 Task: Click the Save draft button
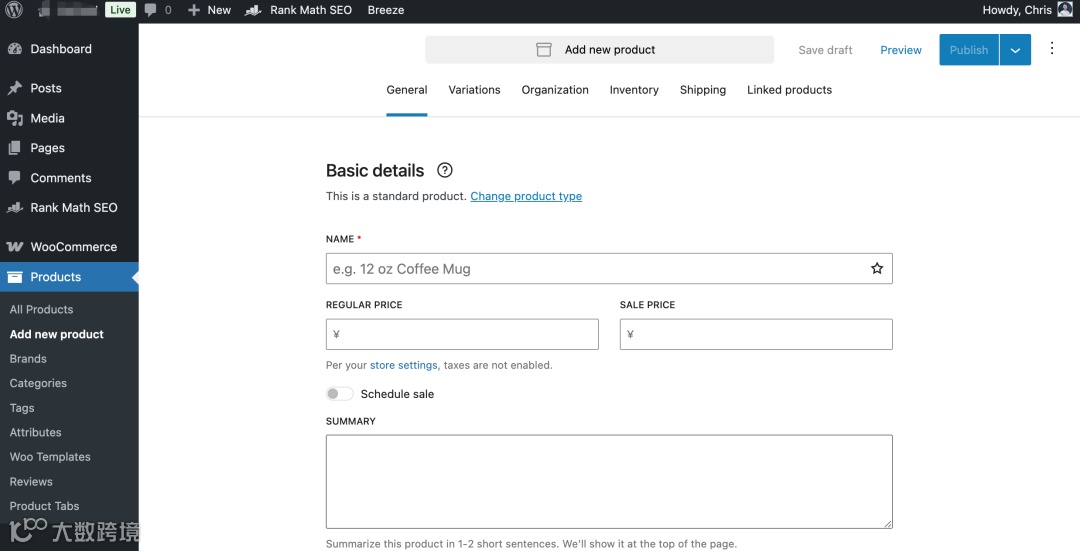click(825, 50)
